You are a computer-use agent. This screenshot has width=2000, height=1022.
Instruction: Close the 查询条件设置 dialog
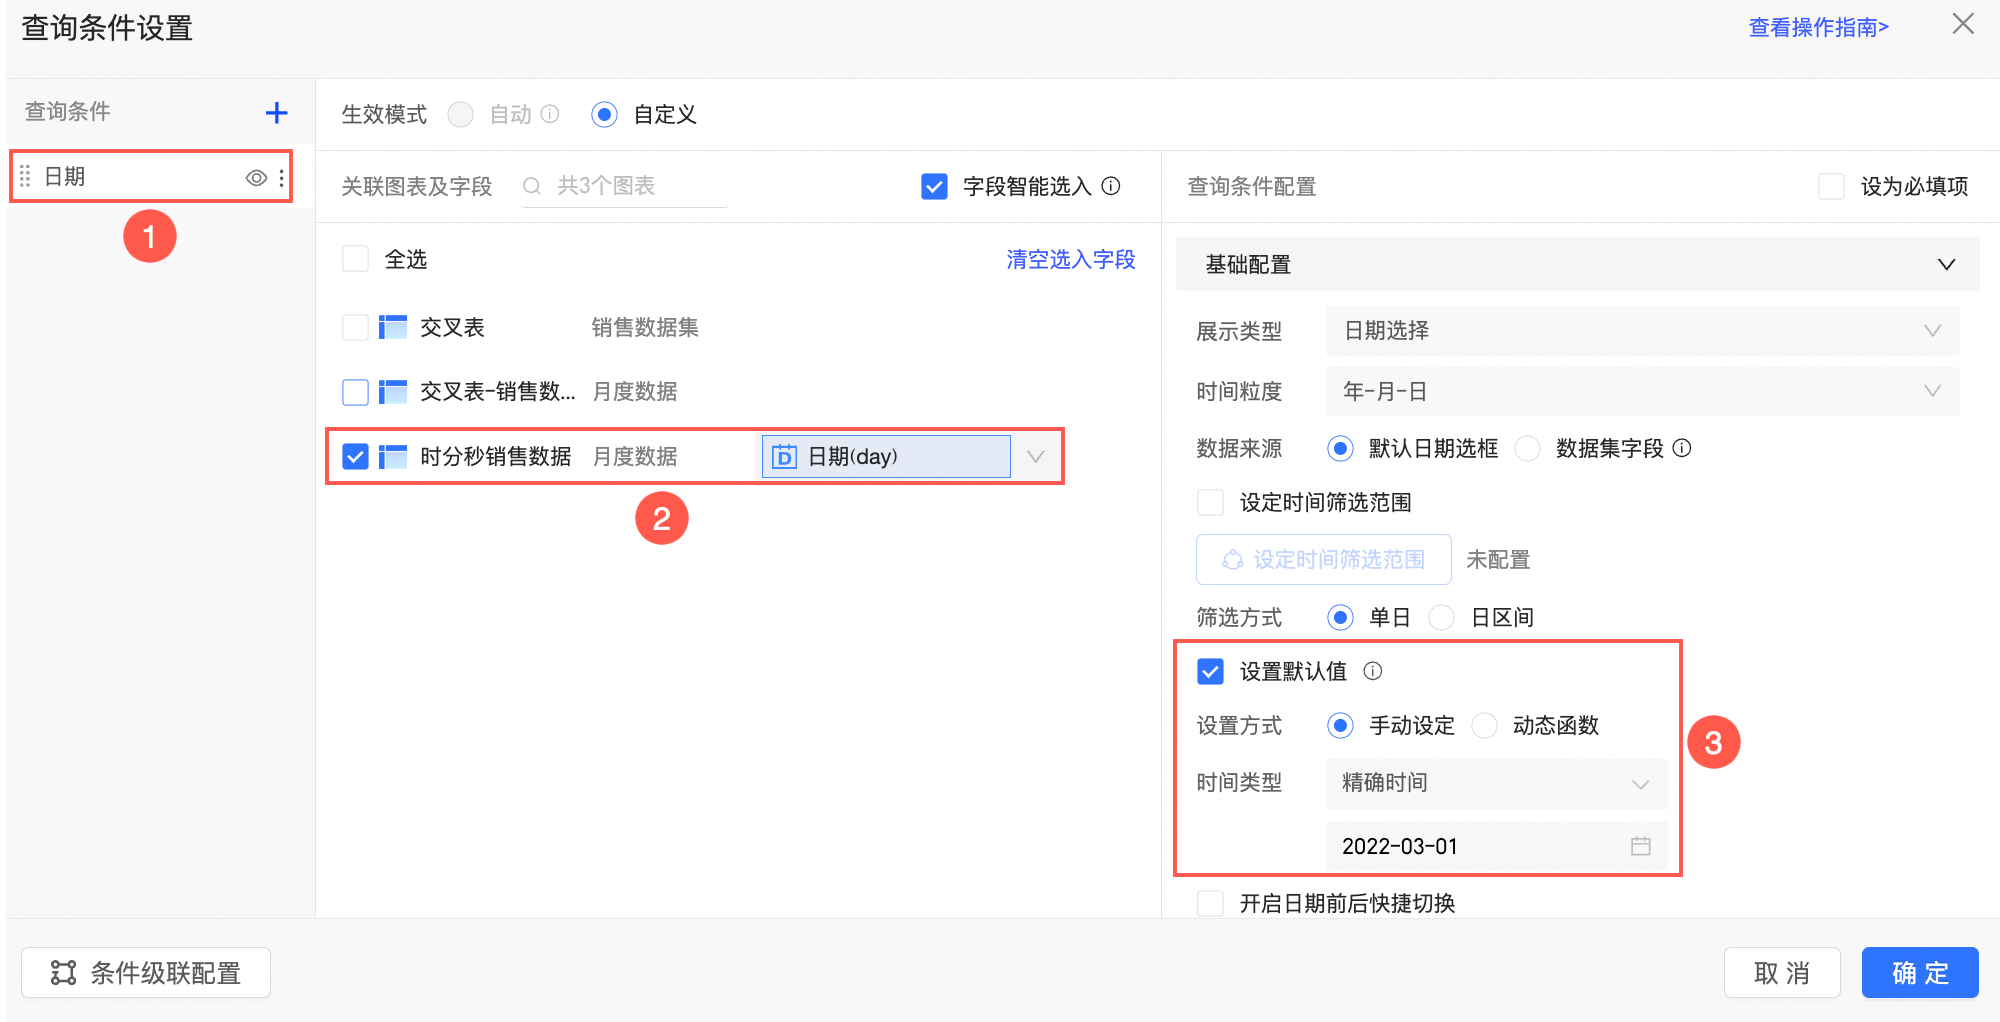pos(1963,24)
